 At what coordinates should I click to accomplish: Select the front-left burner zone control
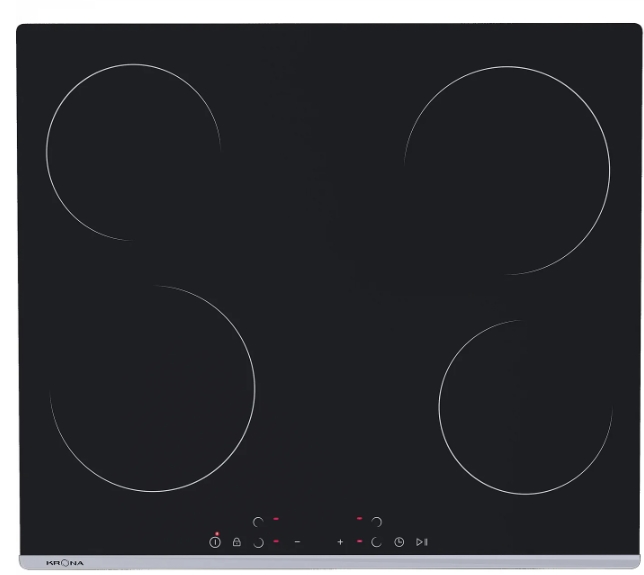tap(257, 542)
